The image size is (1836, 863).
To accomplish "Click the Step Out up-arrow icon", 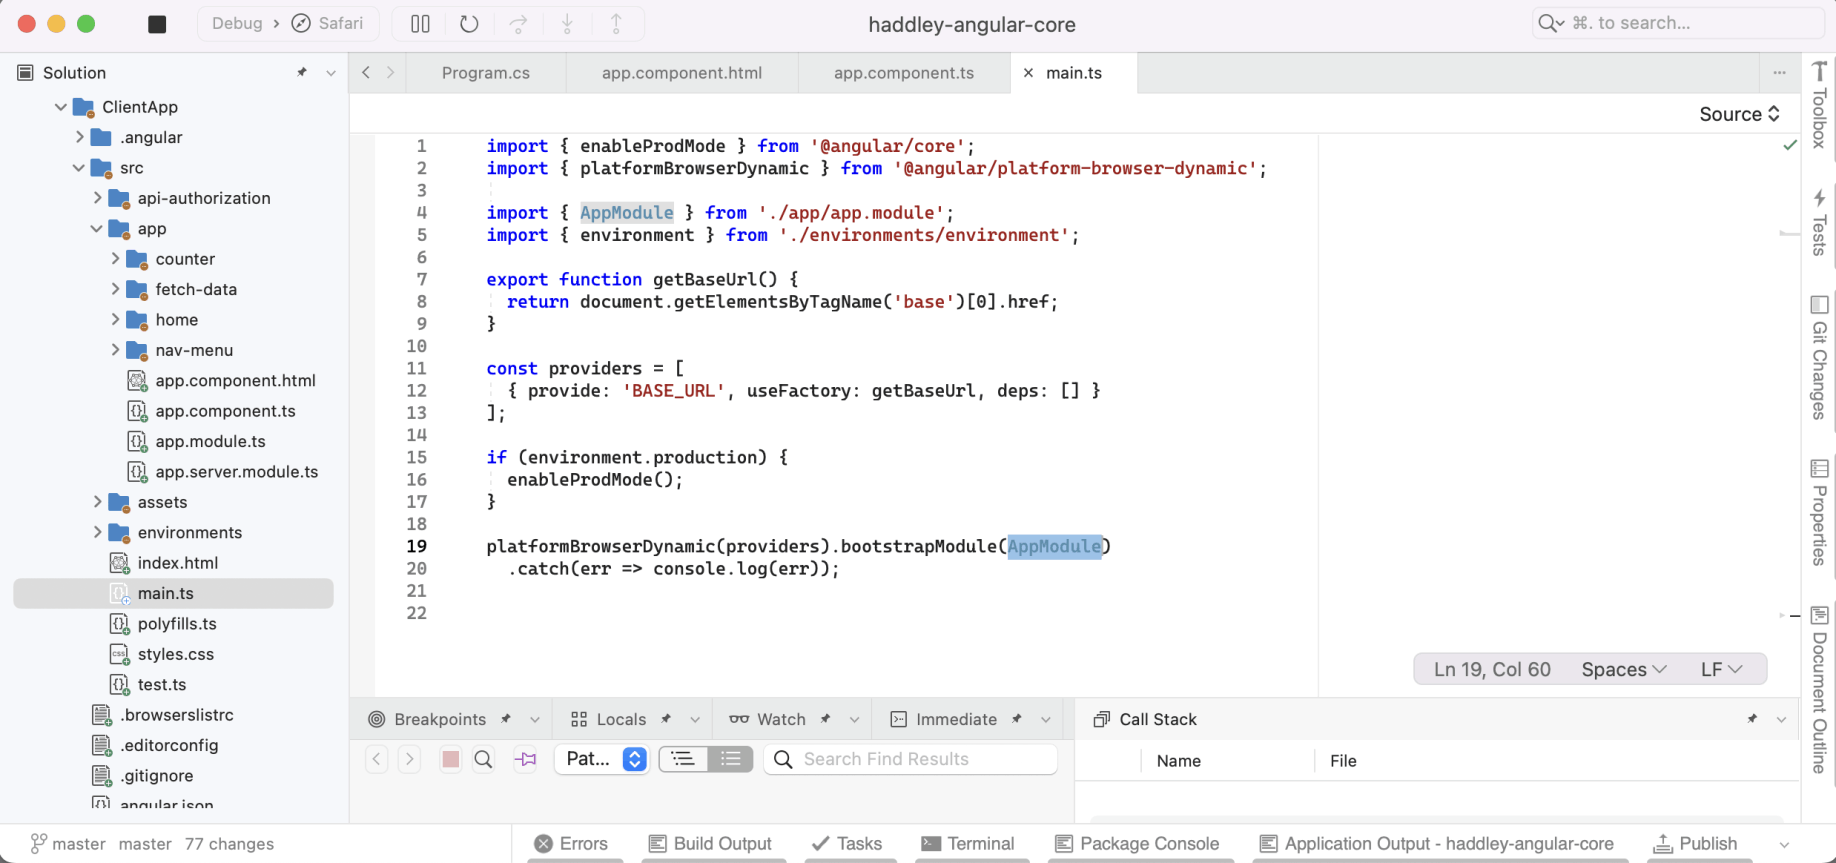I will point(616,24).
